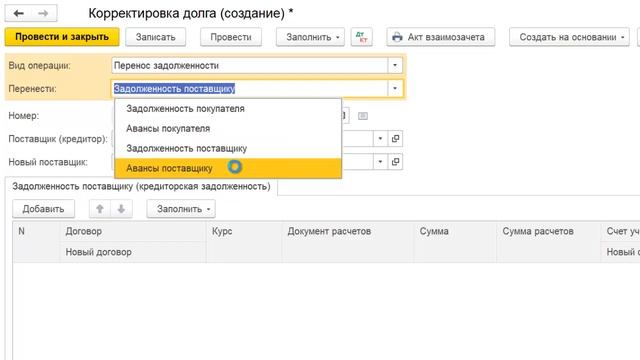Click the small icon beside the Номер row
640x360 pixels.
pos(362,116)
